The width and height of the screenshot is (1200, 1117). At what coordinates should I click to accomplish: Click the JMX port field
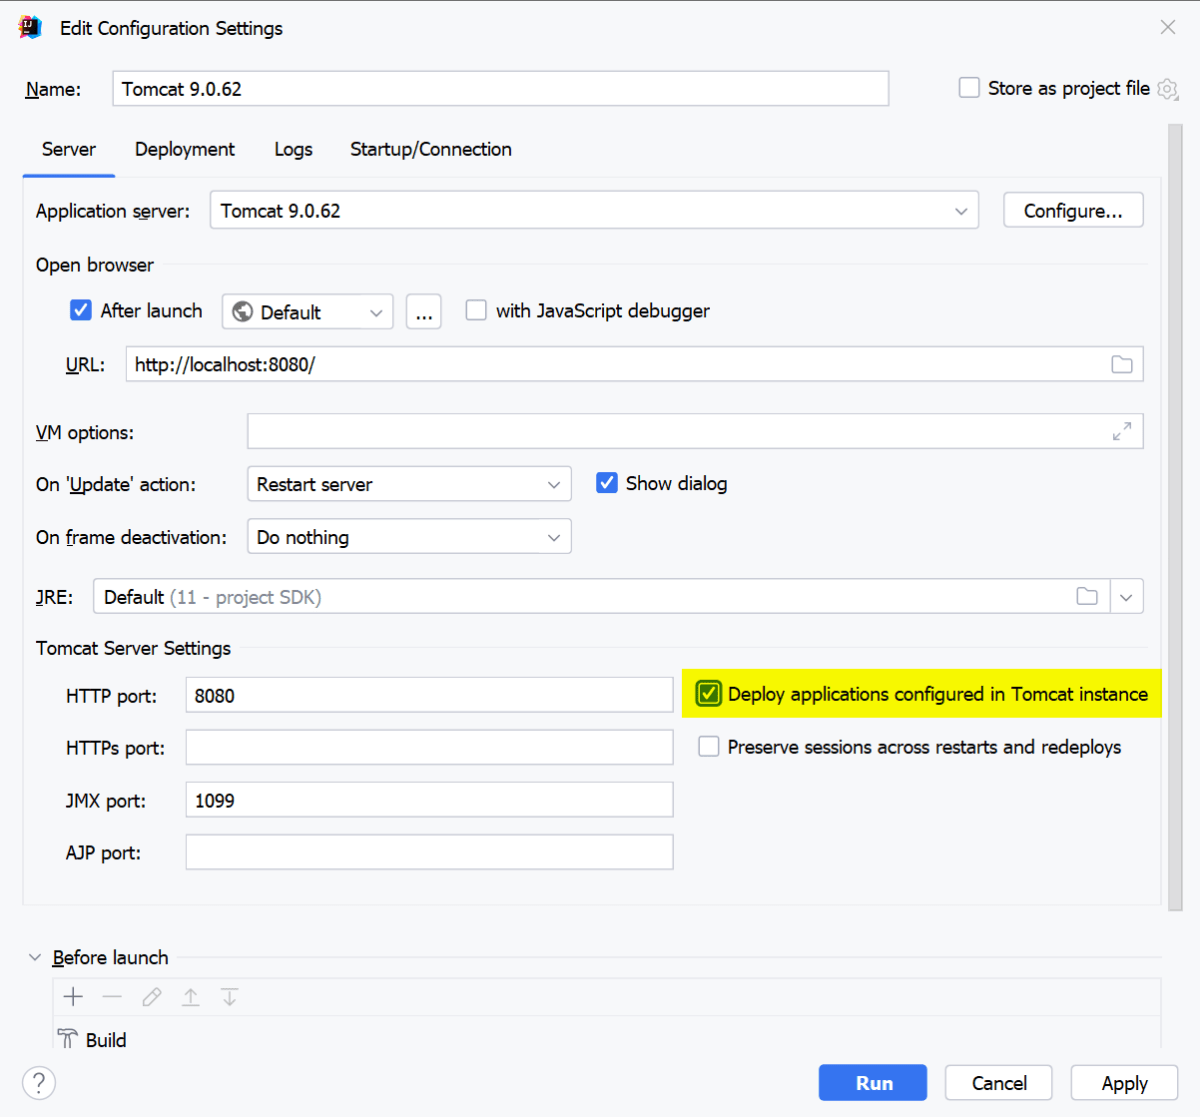(x=429, y=800)
